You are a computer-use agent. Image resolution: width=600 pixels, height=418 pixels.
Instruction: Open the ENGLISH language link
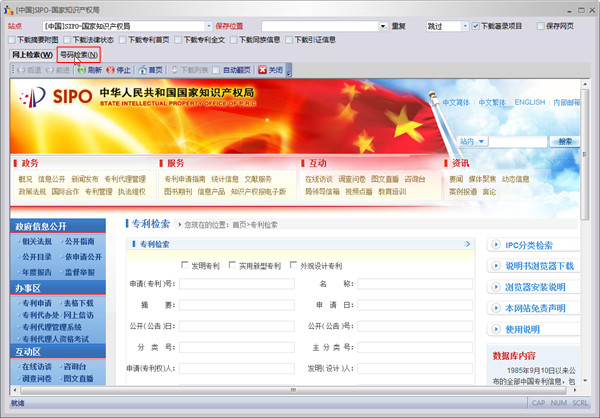[530, 102]
